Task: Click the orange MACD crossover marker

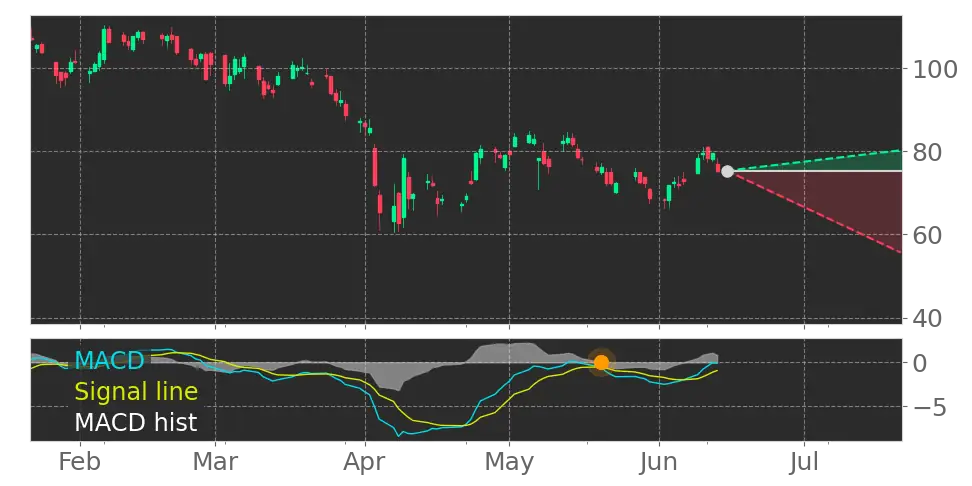Action: pyautogui.click(x=601, y=363)
